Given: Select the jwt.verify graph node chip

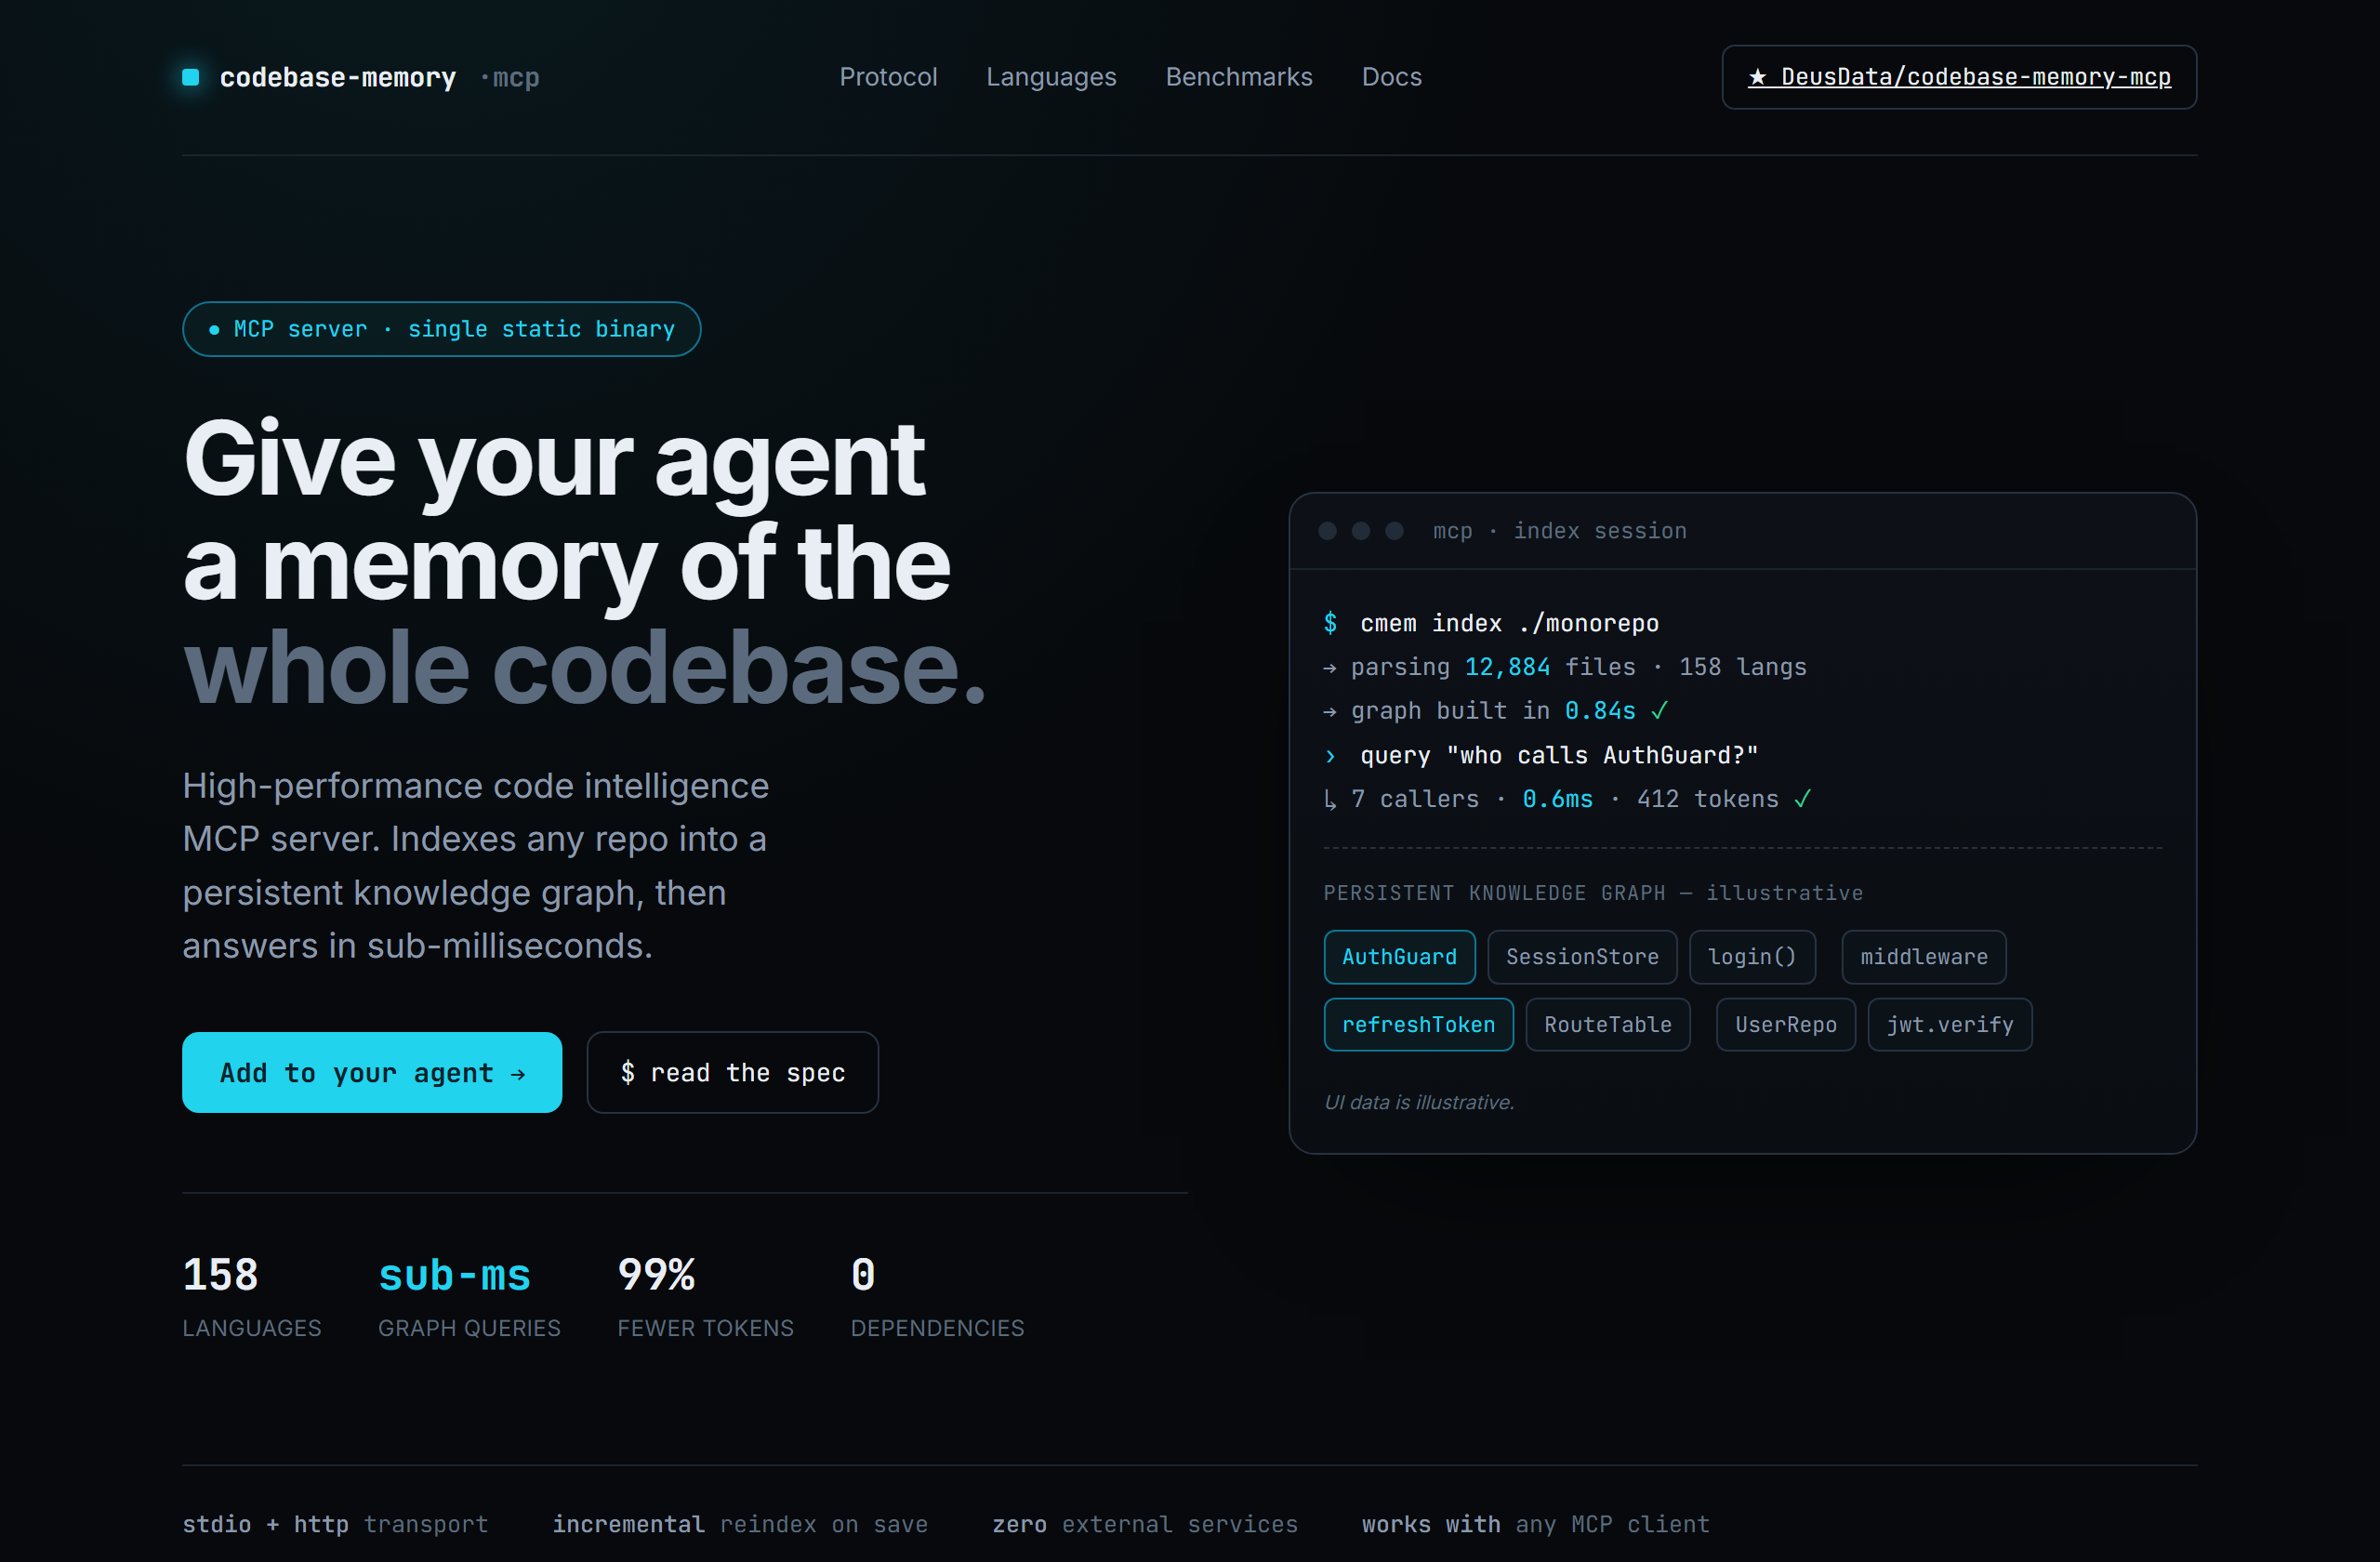Looking at the screenshot, I should tap(1950, 1025).
